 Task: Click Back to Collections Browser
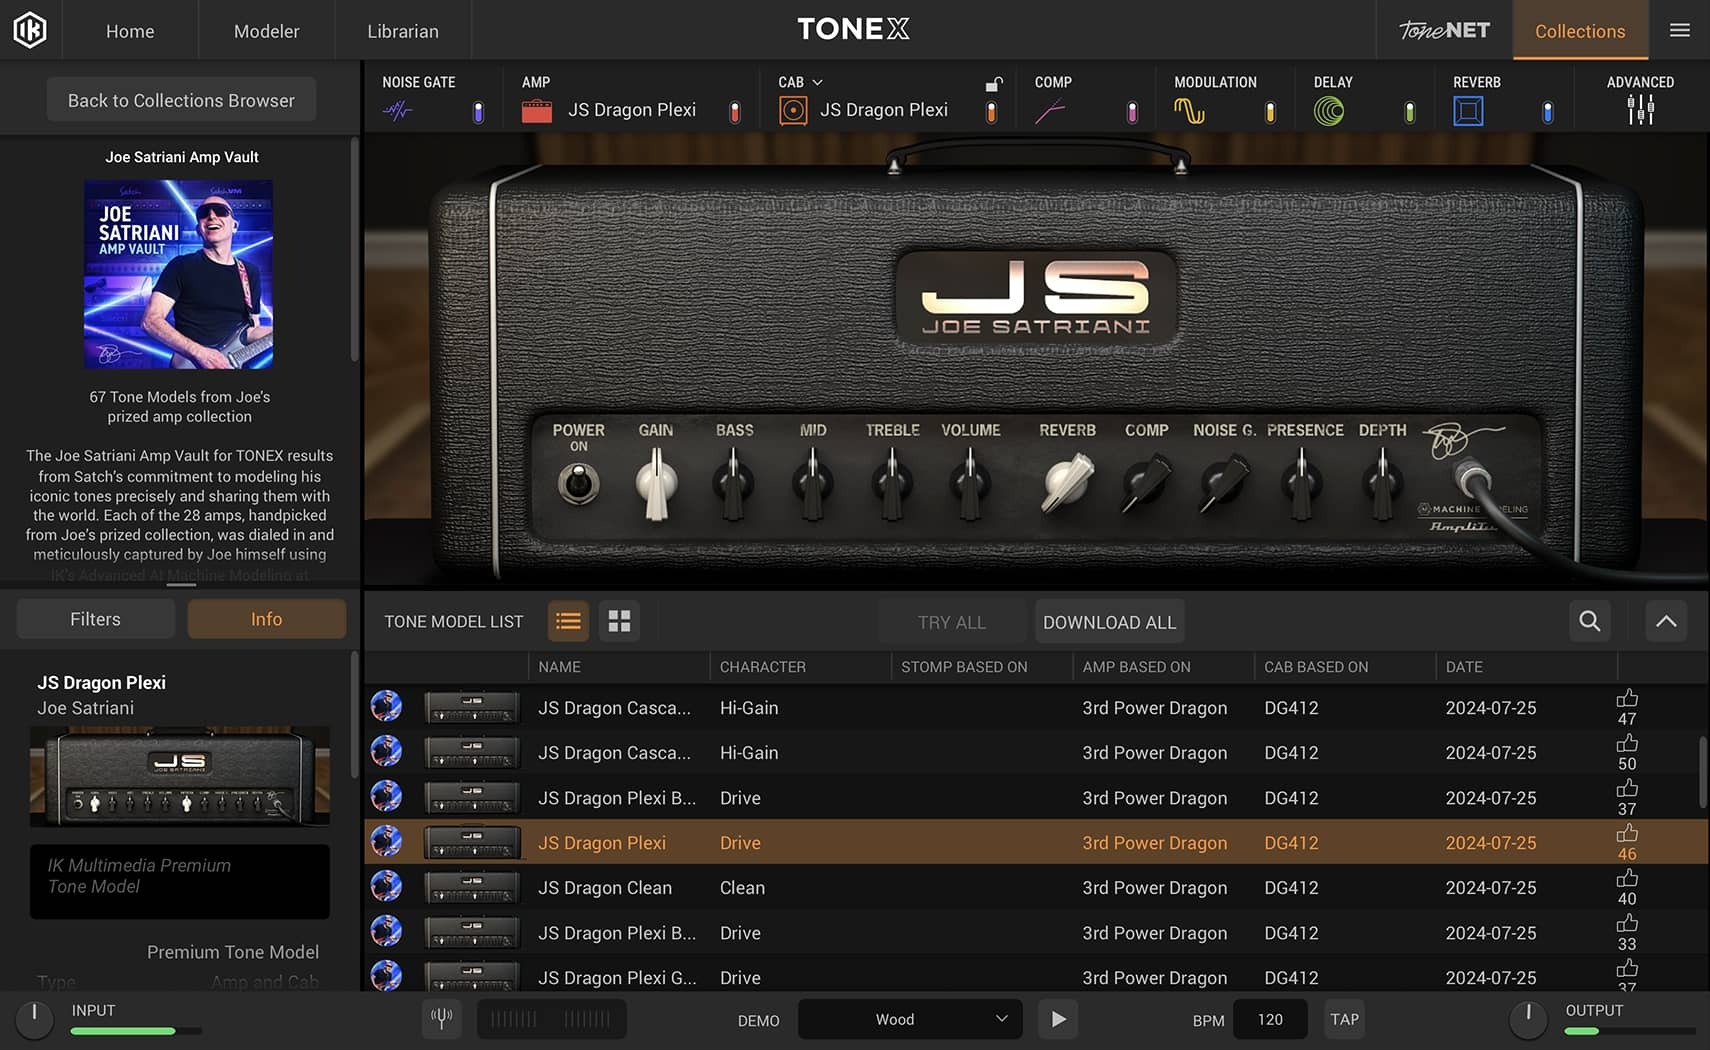[x=181, y=100]
